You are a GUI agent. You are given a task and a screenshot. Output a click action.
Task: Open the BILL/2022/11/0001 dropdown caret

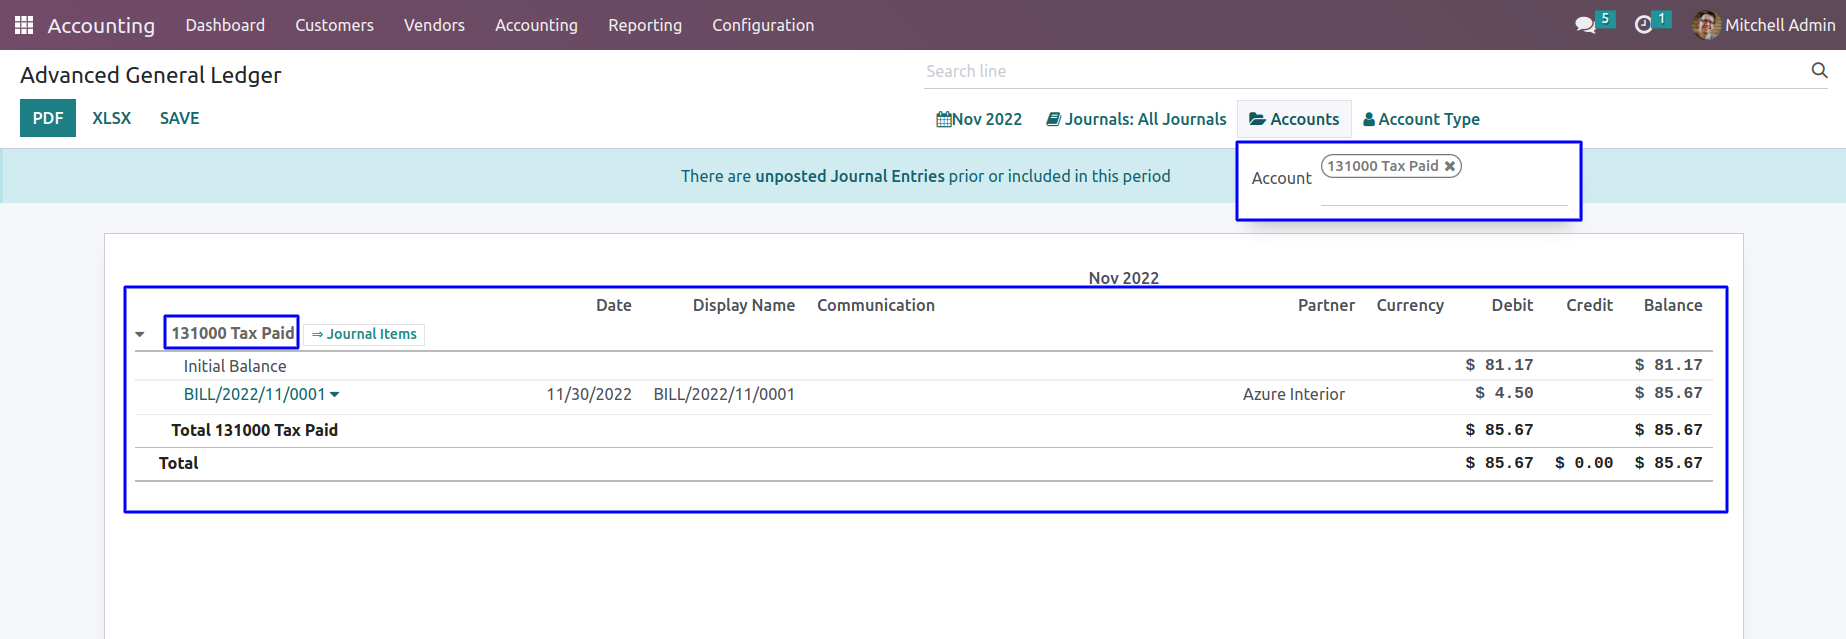[334, 394]
